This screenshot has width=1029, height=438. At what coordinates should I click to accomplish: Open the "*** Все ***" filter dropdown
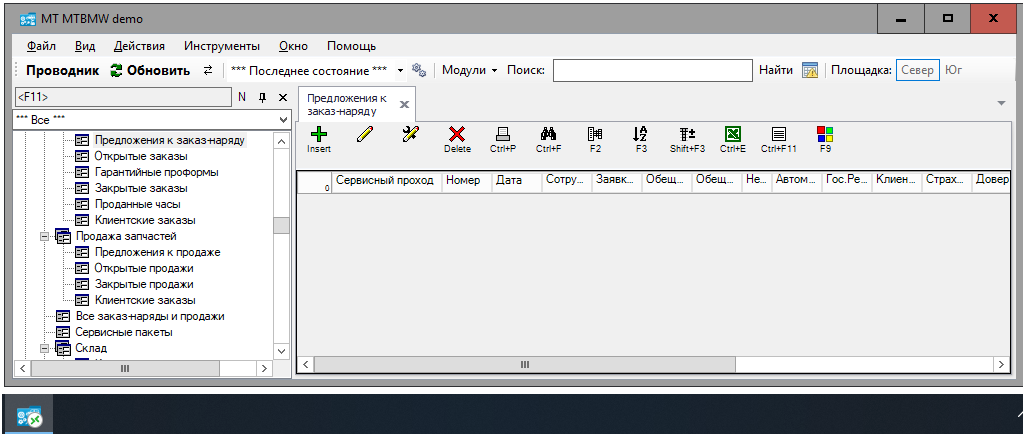(x=282, y=118)
